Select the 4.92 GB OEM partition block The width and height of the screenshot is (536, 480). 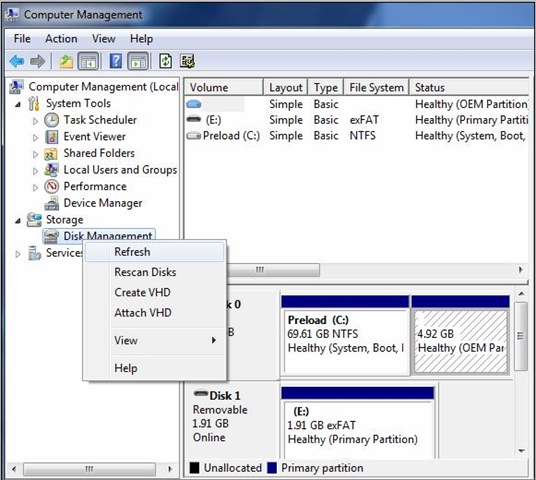(x=460, y=335)
